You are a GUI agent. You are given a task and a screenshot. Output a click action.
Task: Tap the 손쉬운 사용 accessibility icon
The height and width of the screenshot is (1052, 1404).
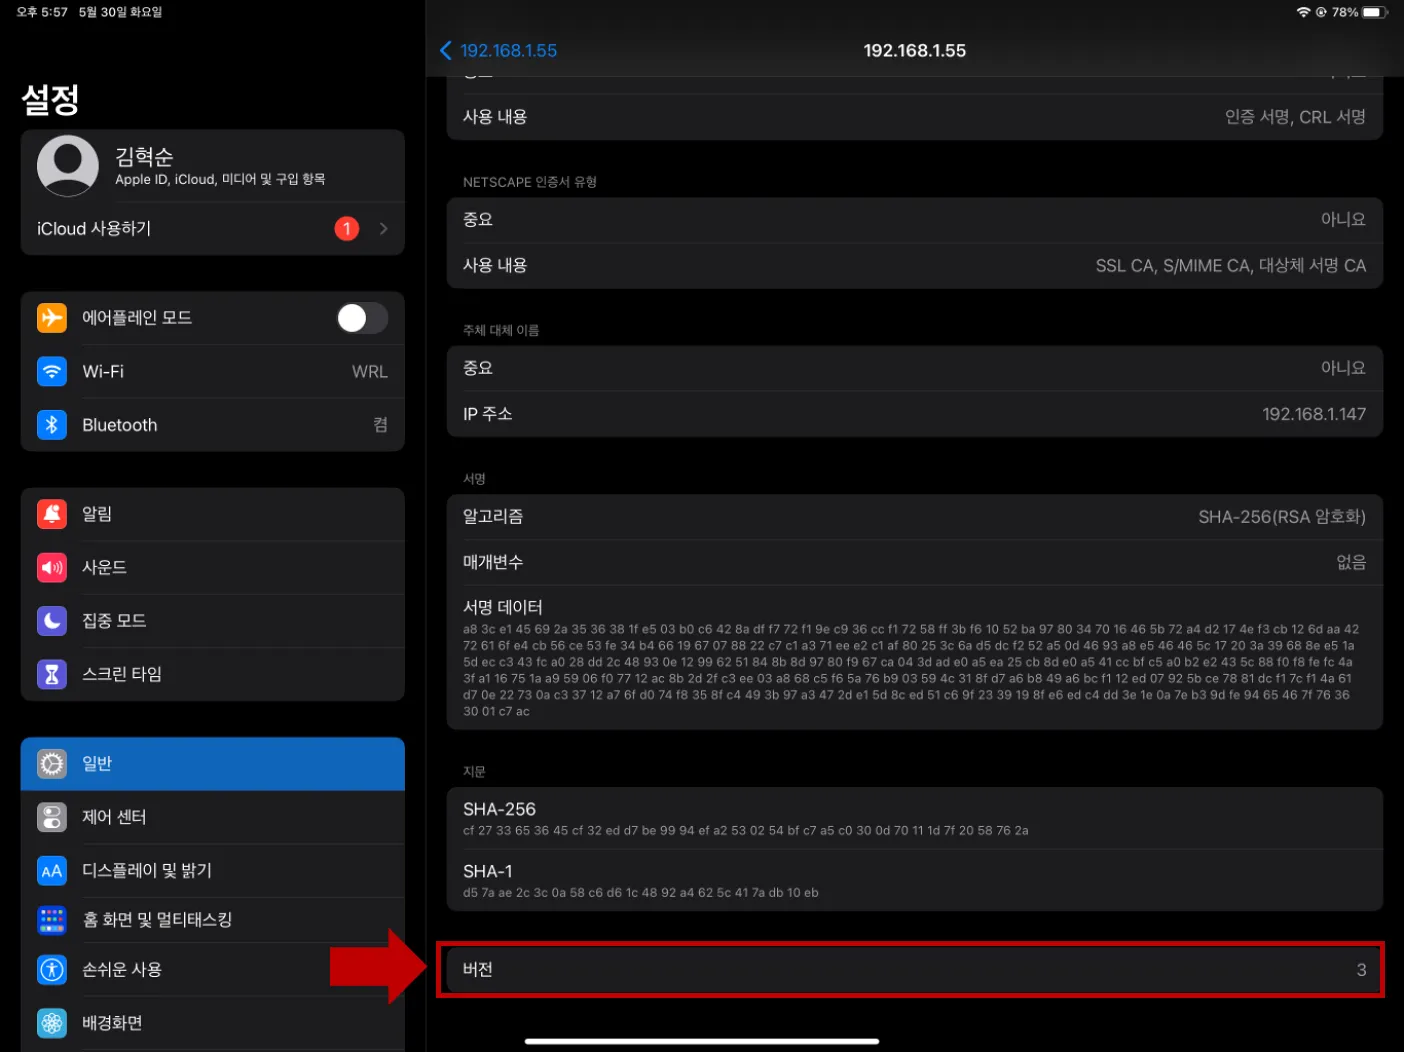click(x=52, y=969)
